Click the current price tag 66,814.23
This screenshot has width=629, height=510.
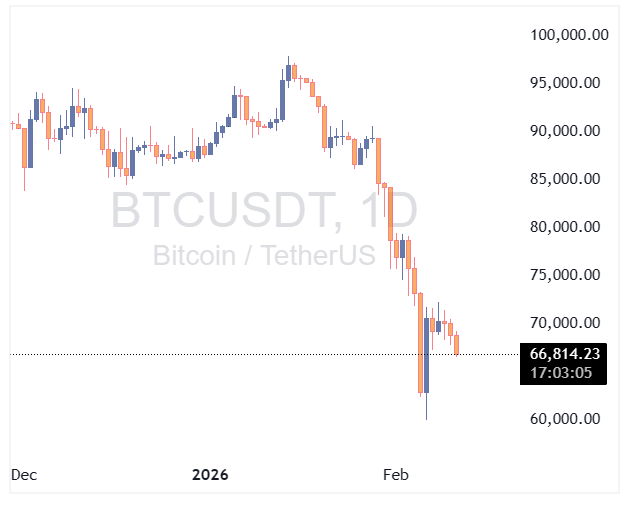coord(565,353)
